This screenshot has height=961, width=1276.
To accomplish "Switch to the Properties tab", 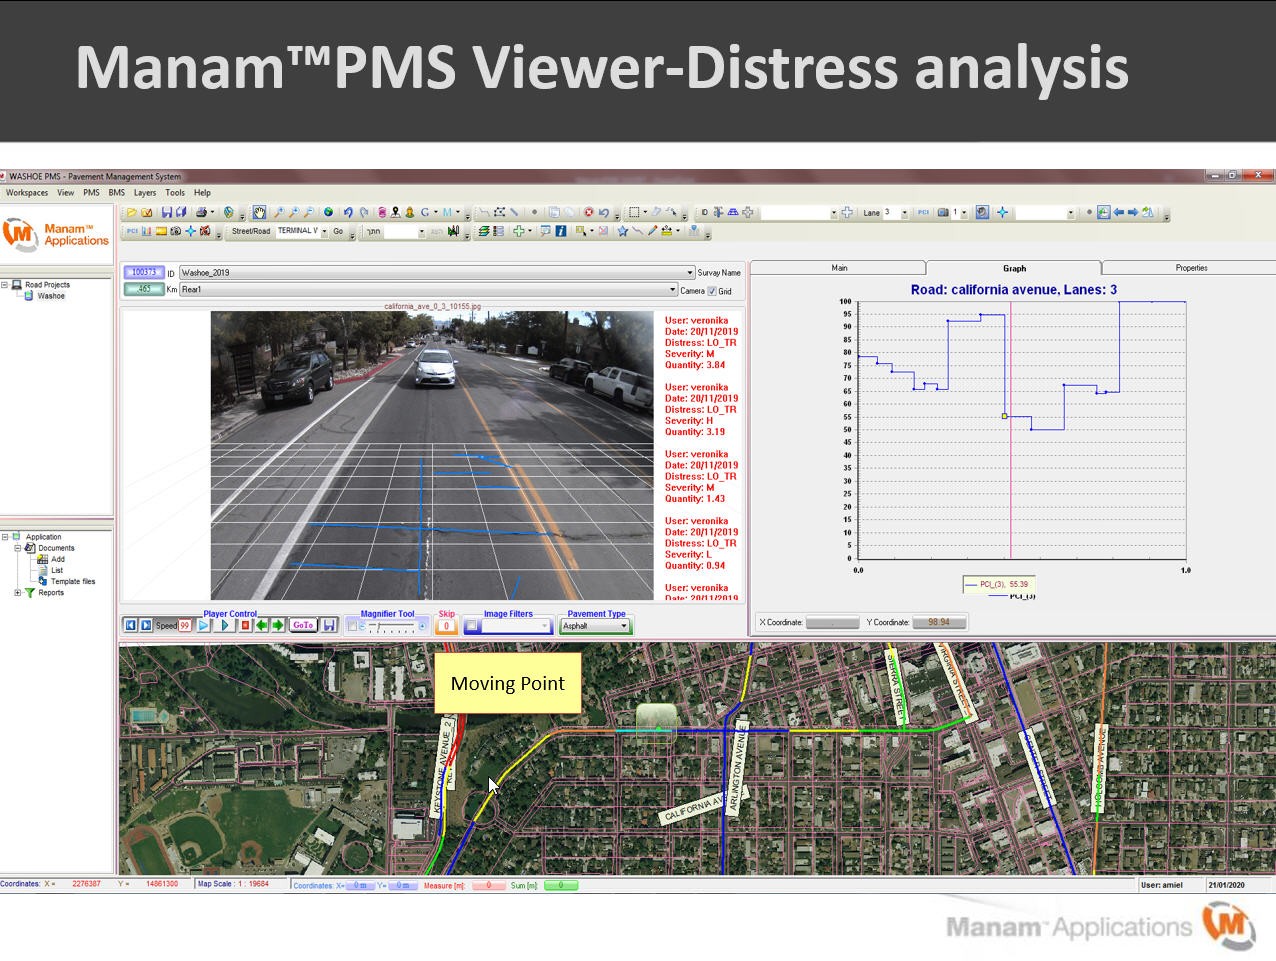I will pos(1191,268).
